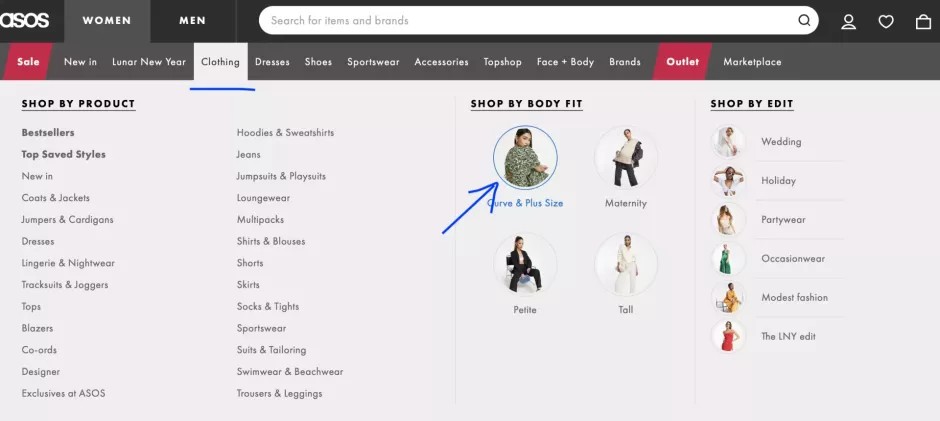Open Shirts & Blouses link
The width and height of the screenshot is (940, 421).
click(271, 241)
